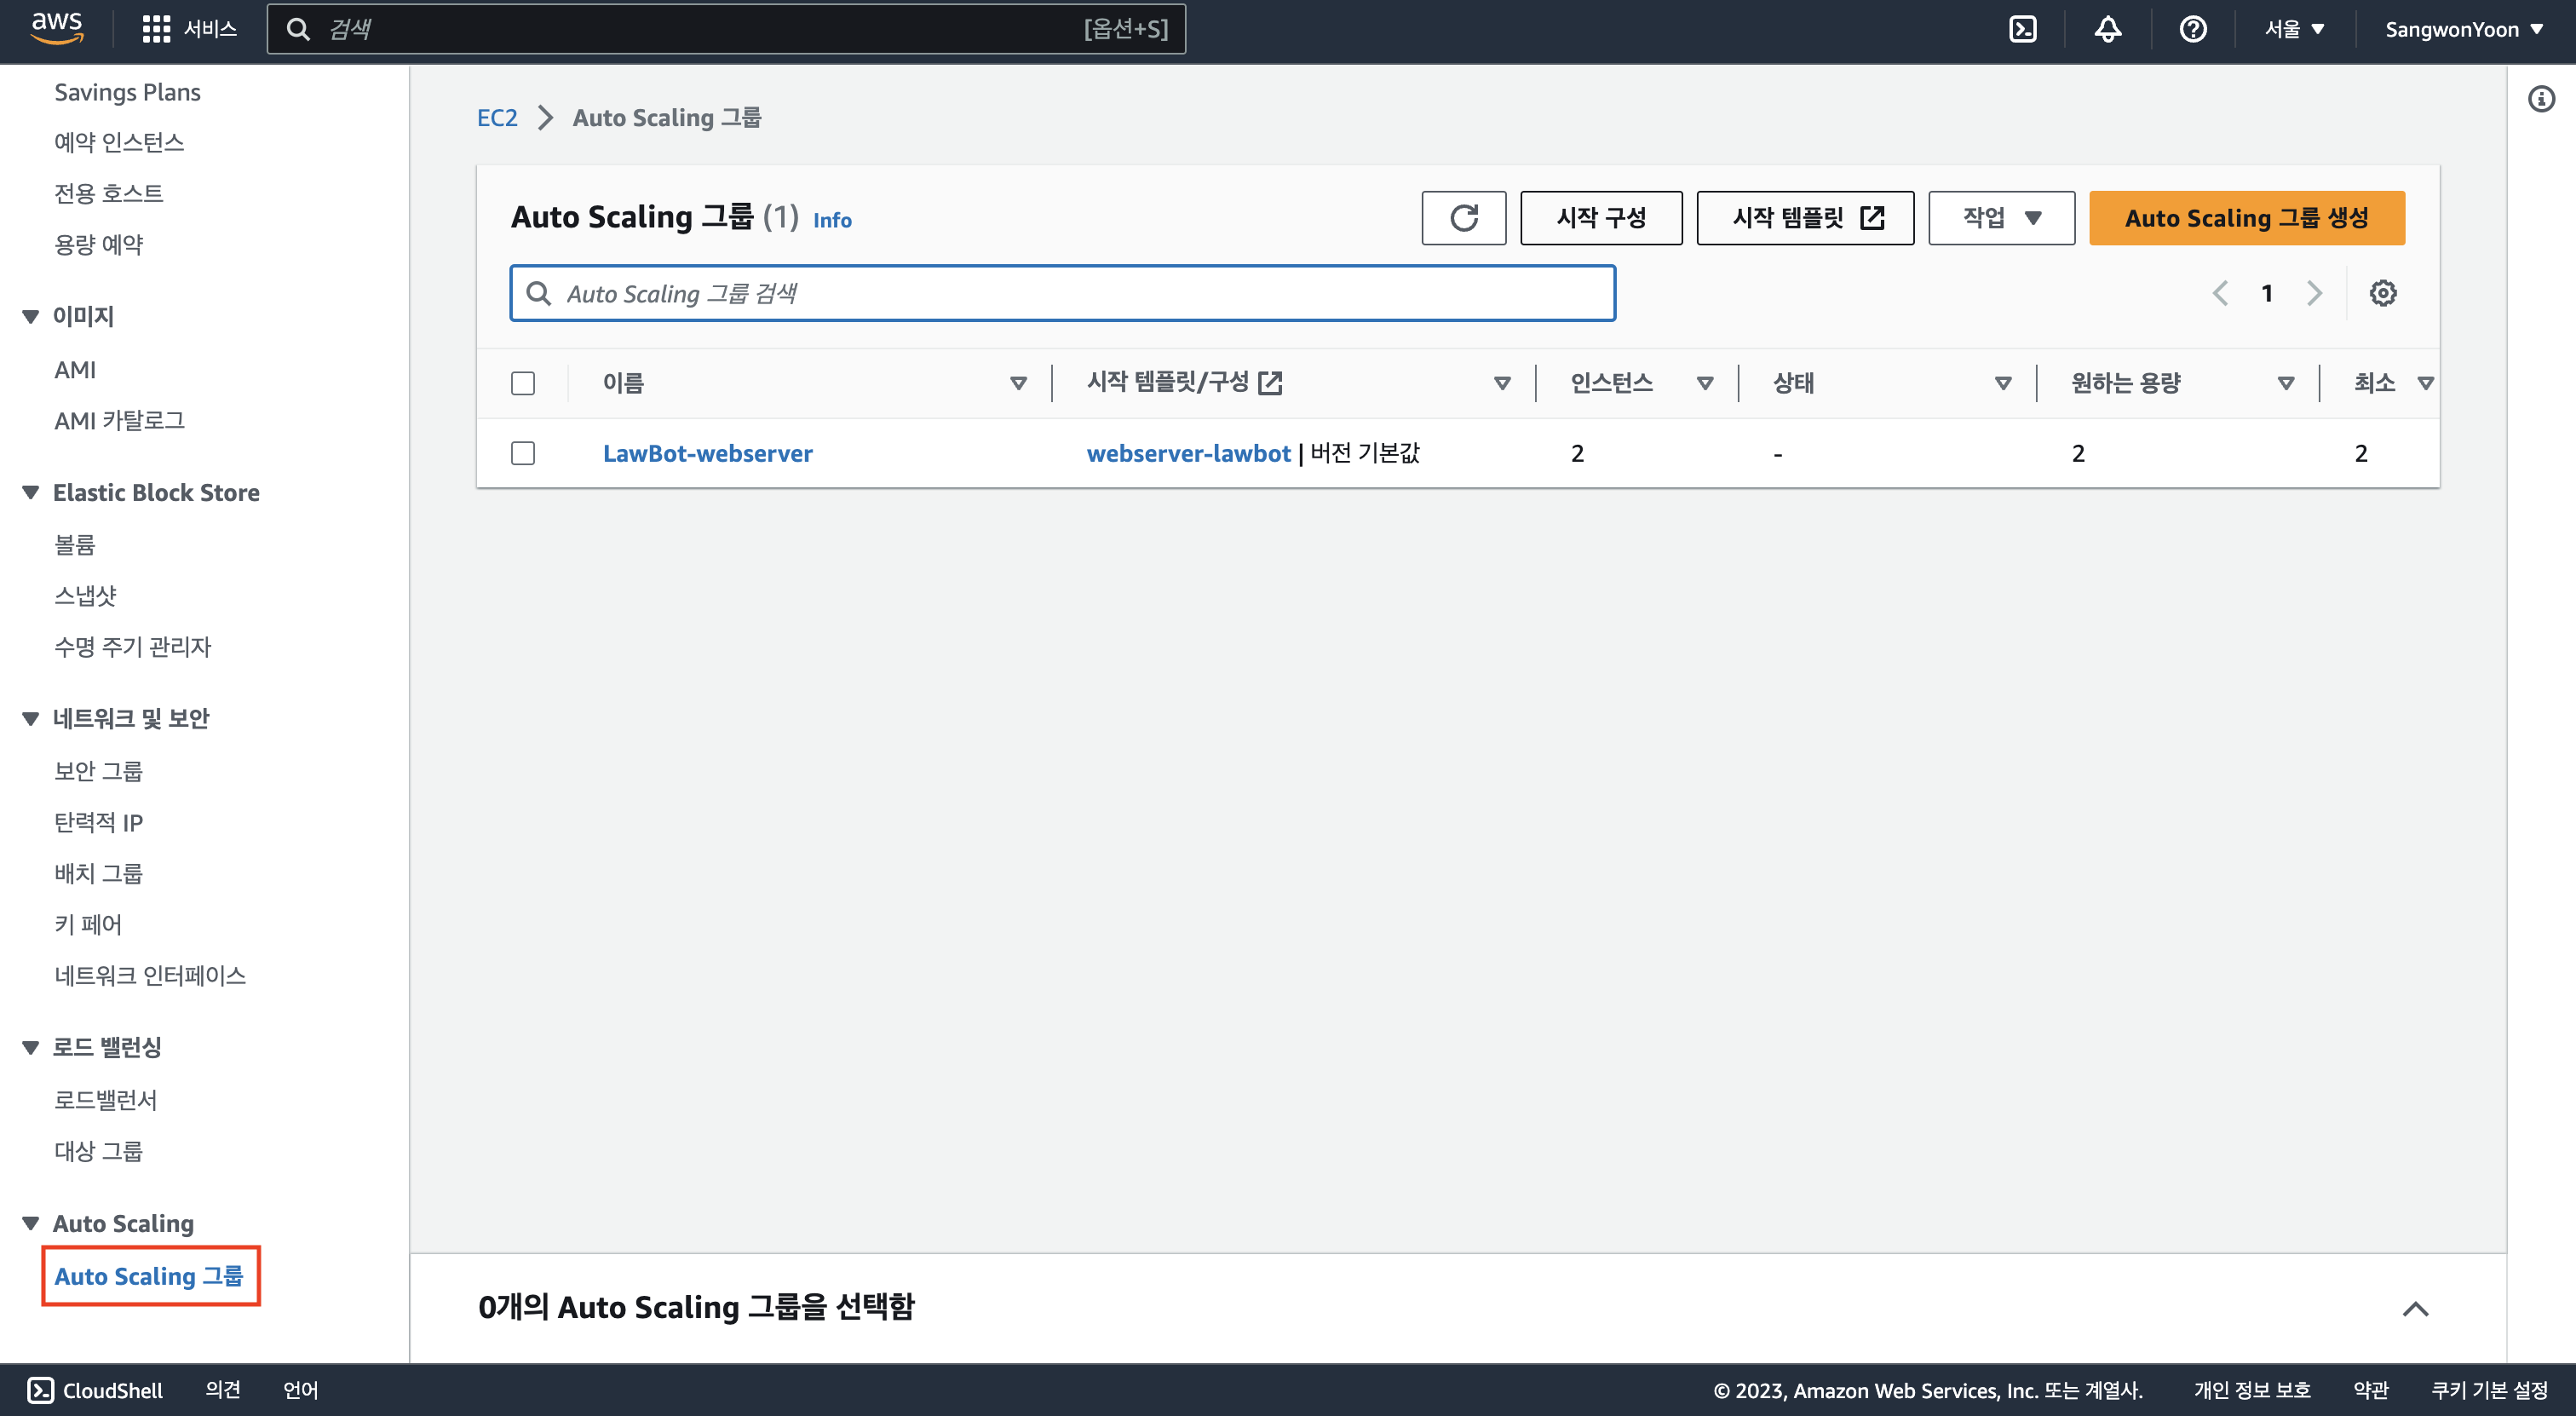
Task: Collapse the 로드 밸런싱 sidebar section
Action: click(31, 1047)
